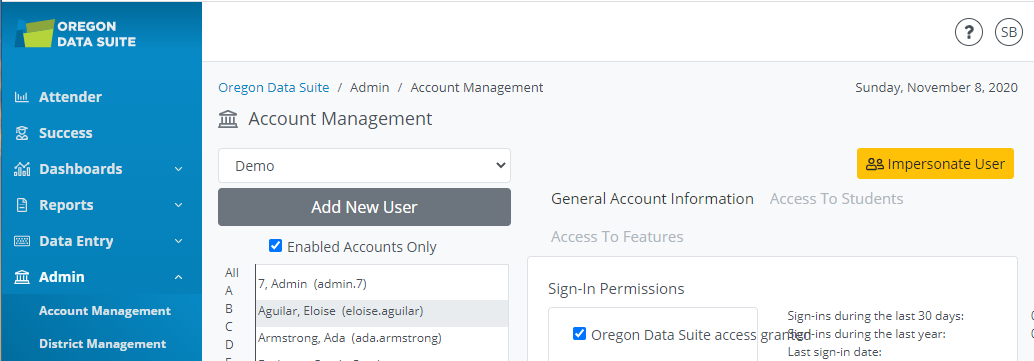Collapse the Admin menu chevron
This screenshot has width=1034, height=361.
[x=178, y=277]
